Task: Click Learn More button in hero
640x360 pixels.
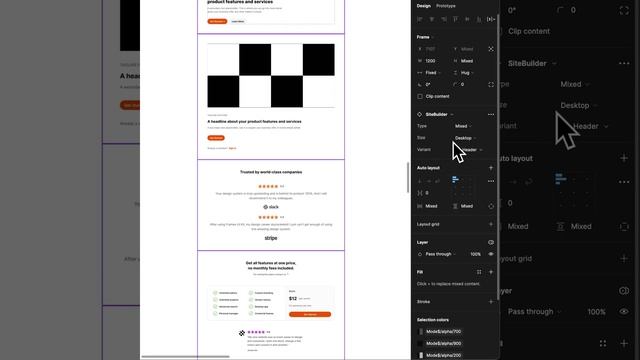Action: click(x=238, y=21)
